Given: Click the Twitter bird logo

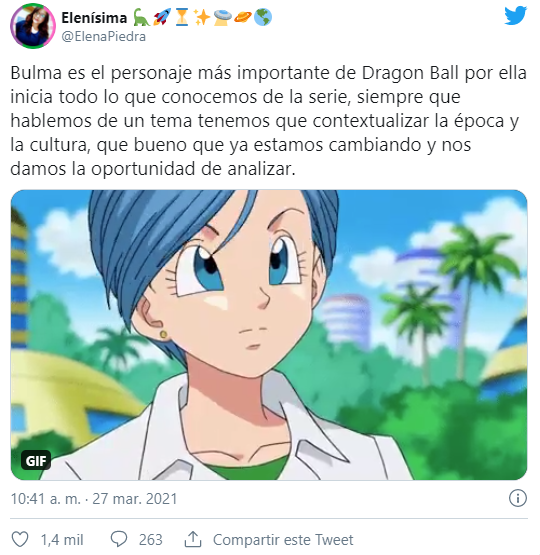Looking at the screenshot, I should point(516,16).
